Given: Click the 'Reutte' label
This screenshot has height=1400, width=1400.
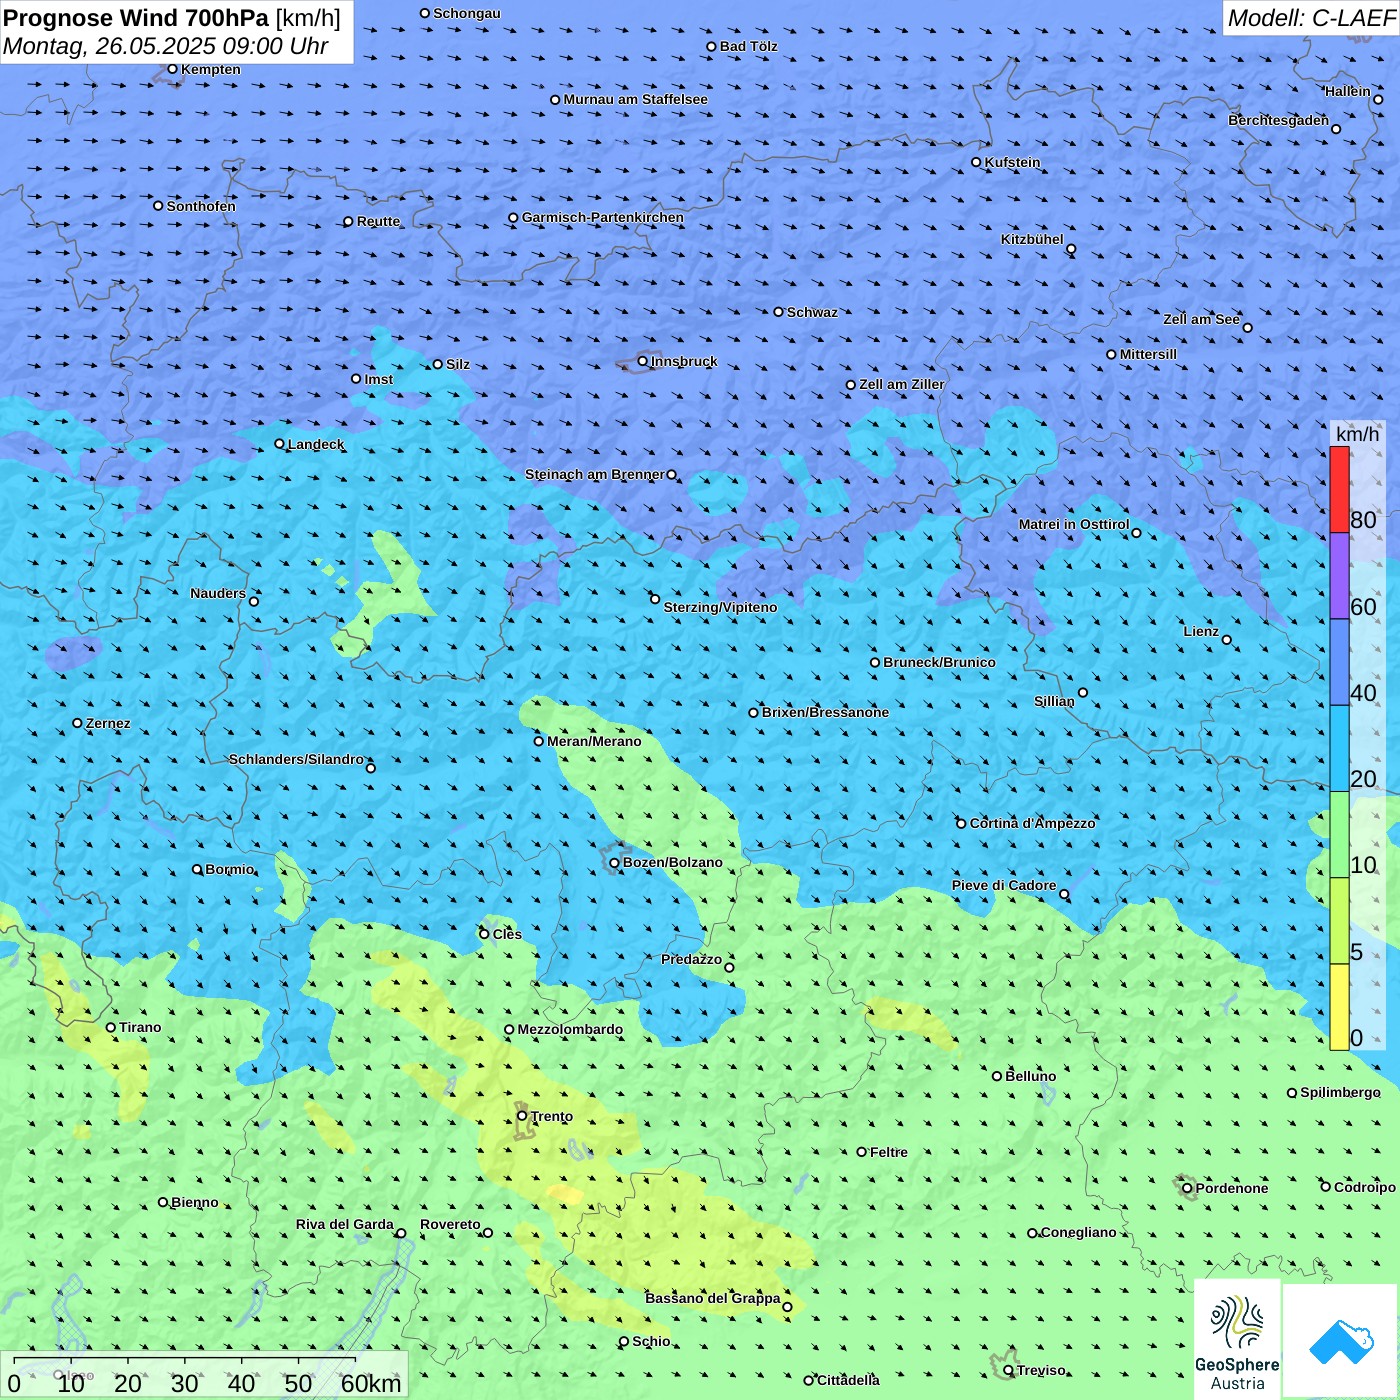Looking at the screenshot, I should pyautogui.click(x=378, y=221).
